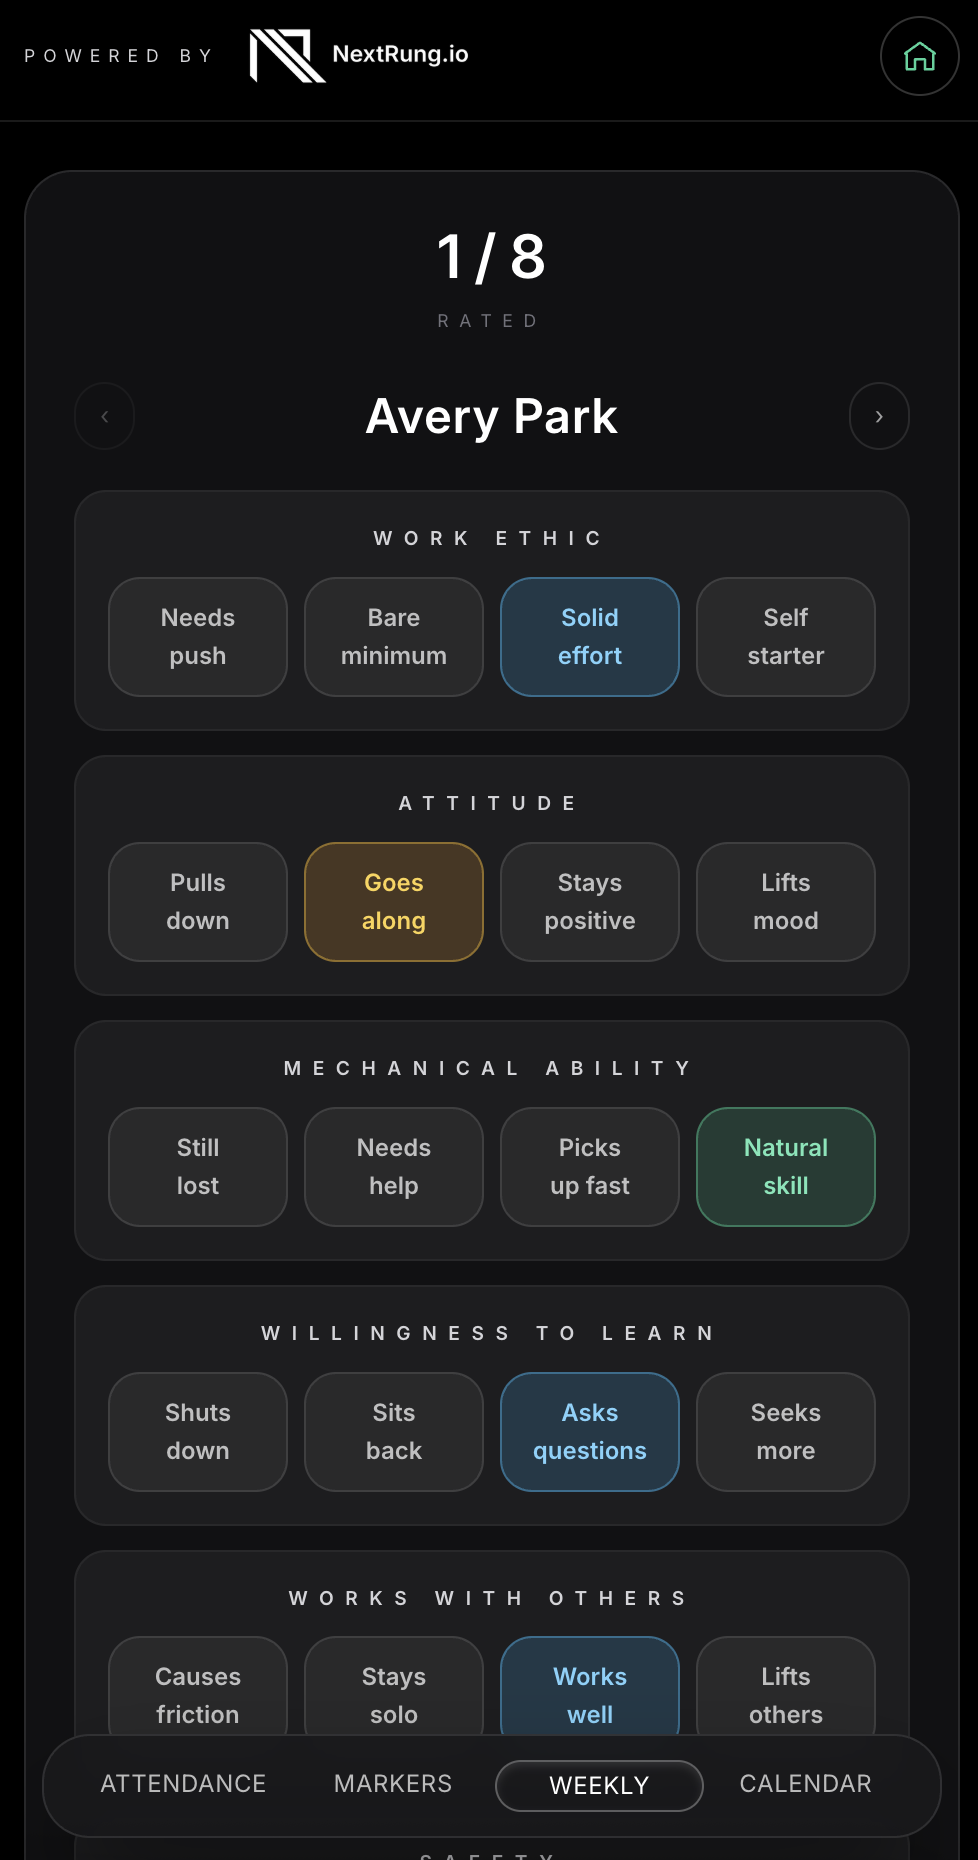Screen dimensions: 978x1860
Task: Go to the next worker using the right arrow
Action: 878,416
